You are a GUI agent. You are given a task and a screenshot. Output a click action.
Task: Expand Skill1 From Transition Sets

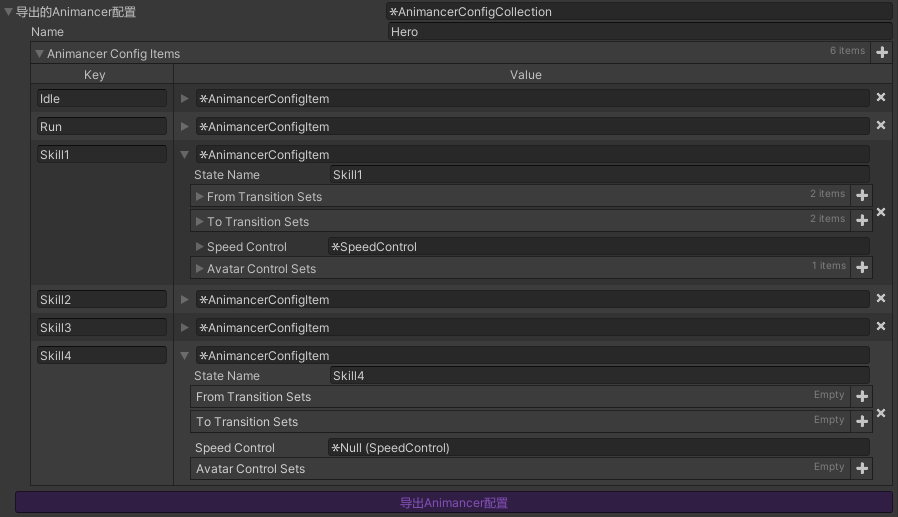click(199, 196)
